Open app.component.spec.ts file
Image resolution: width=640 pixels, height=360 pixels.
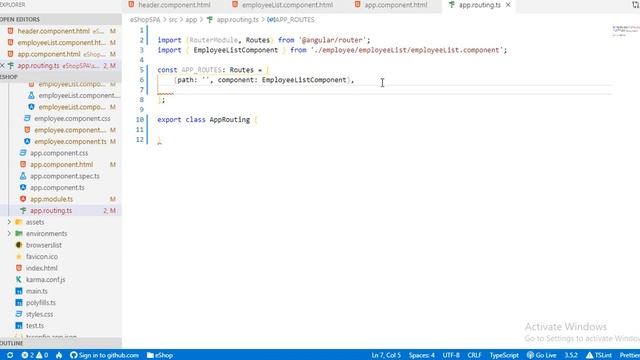(64, 176)
